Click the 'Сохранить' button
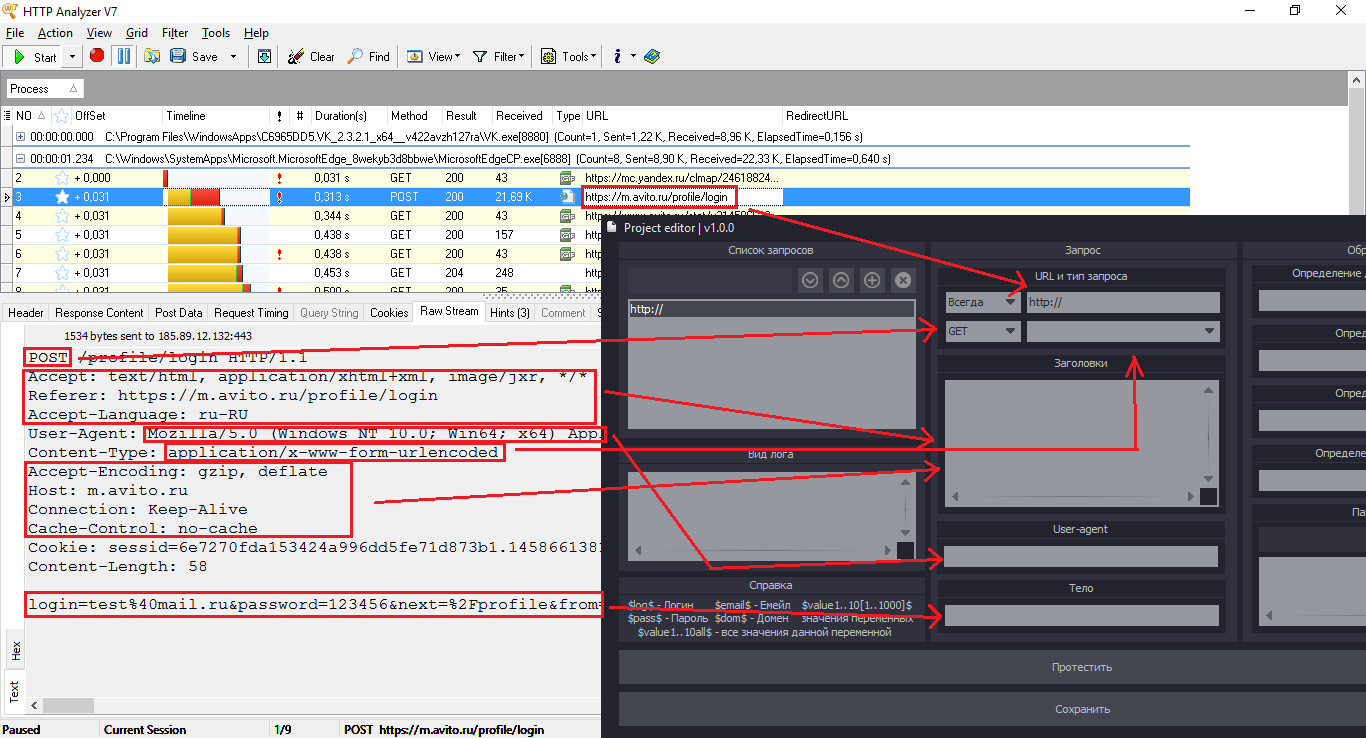 tap(1081, 709)
